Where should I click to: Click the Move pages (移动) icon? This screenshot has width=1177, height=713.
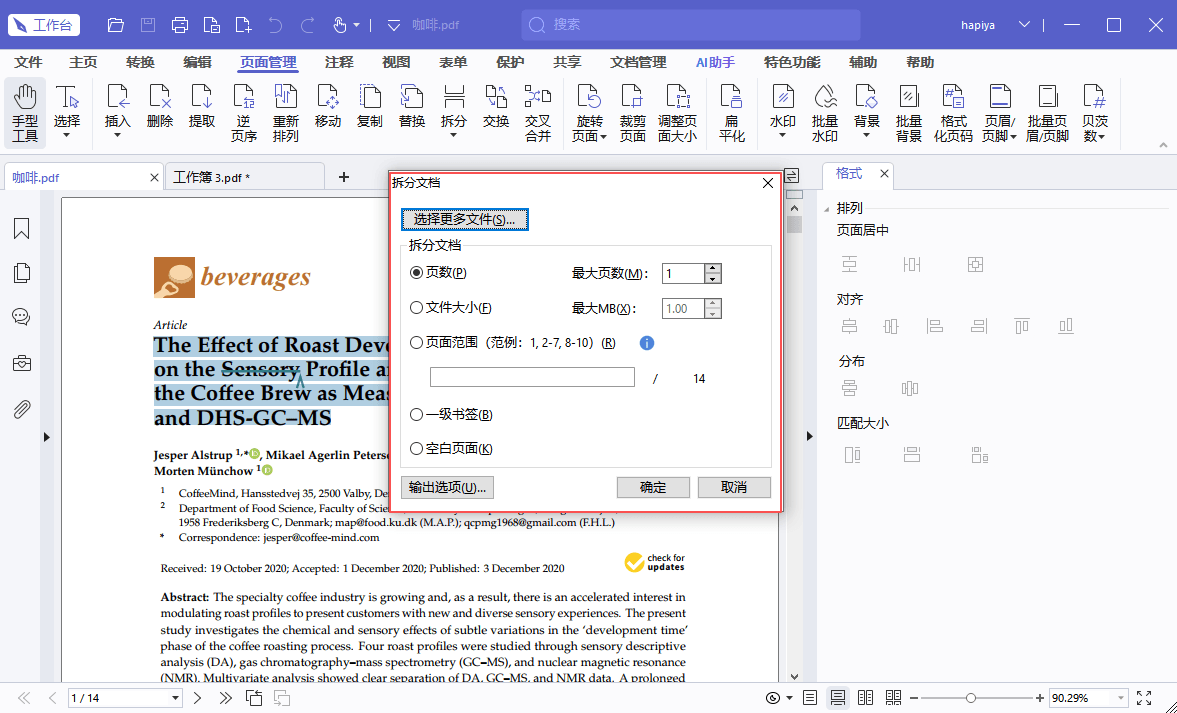coord(327,106)
